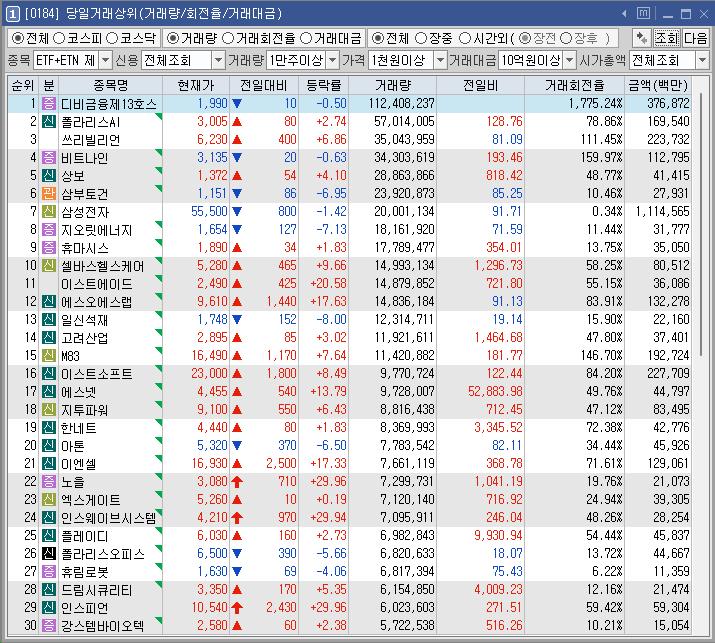Viewport: 715px width, 643px height.
Task: Sort by 현재가 column header
Action: 196,85
